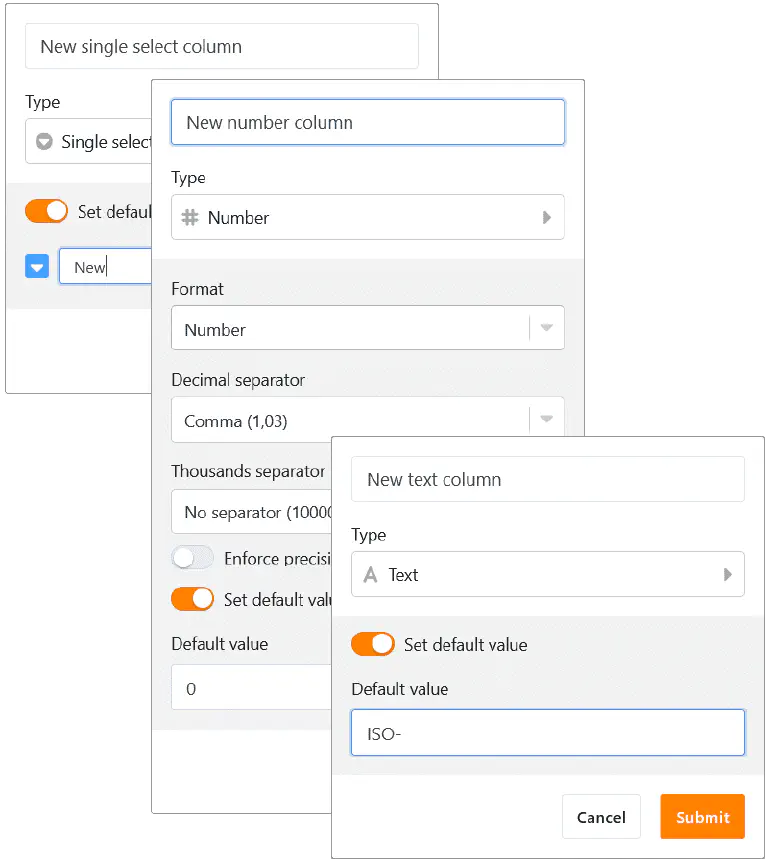
Task: Focus the New number column name field
Action: tap(367, 122)
